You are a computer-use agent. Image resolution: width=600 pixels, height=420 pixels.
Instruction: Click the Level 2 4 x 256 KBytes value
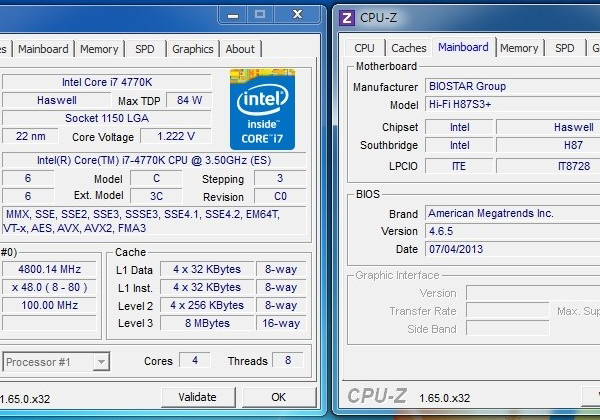pos(207,305)
